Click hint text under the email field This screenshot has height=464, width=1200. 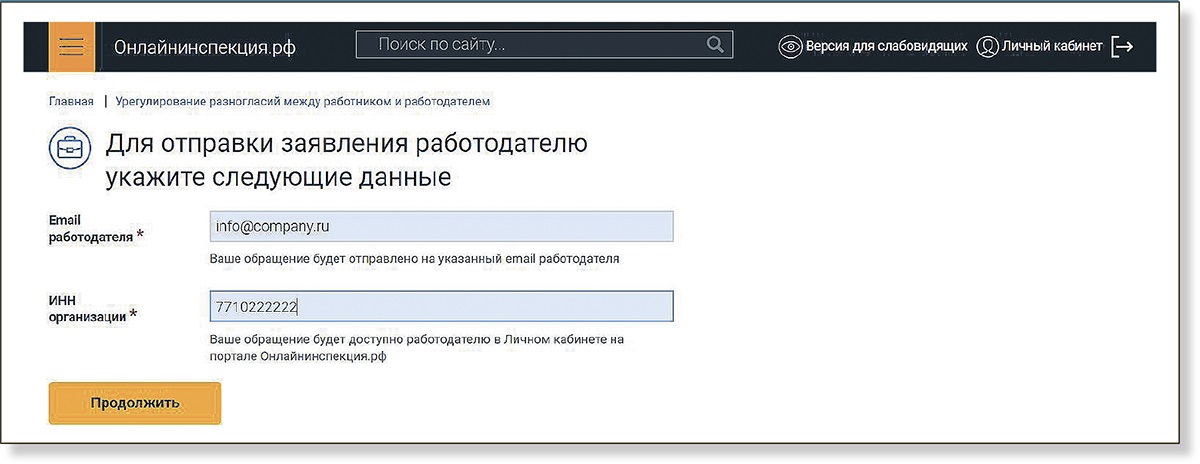pos(414,259)
